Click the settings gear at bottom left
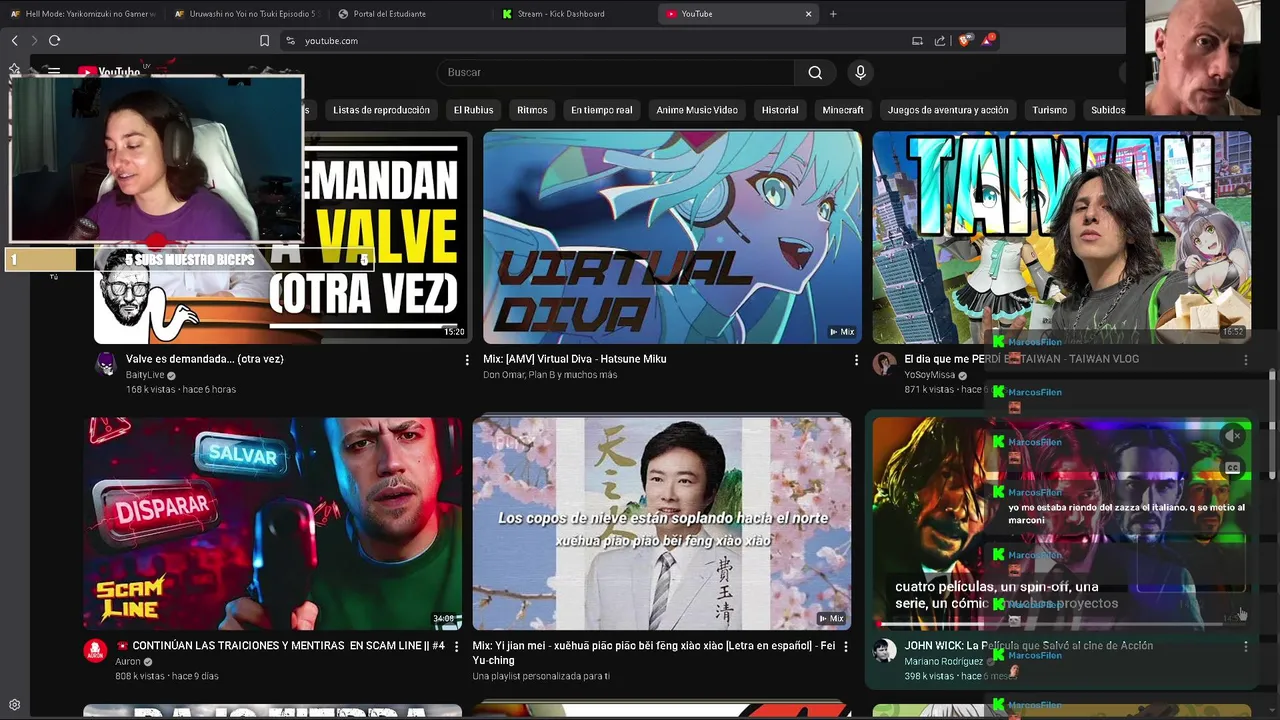 [x=14, y=705]
